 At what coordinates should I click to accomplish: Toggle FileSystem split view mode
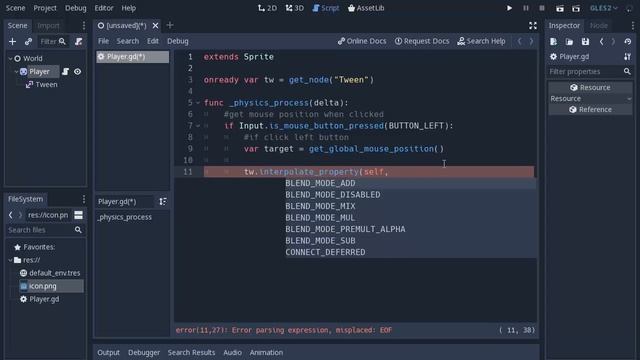(78, 215)
